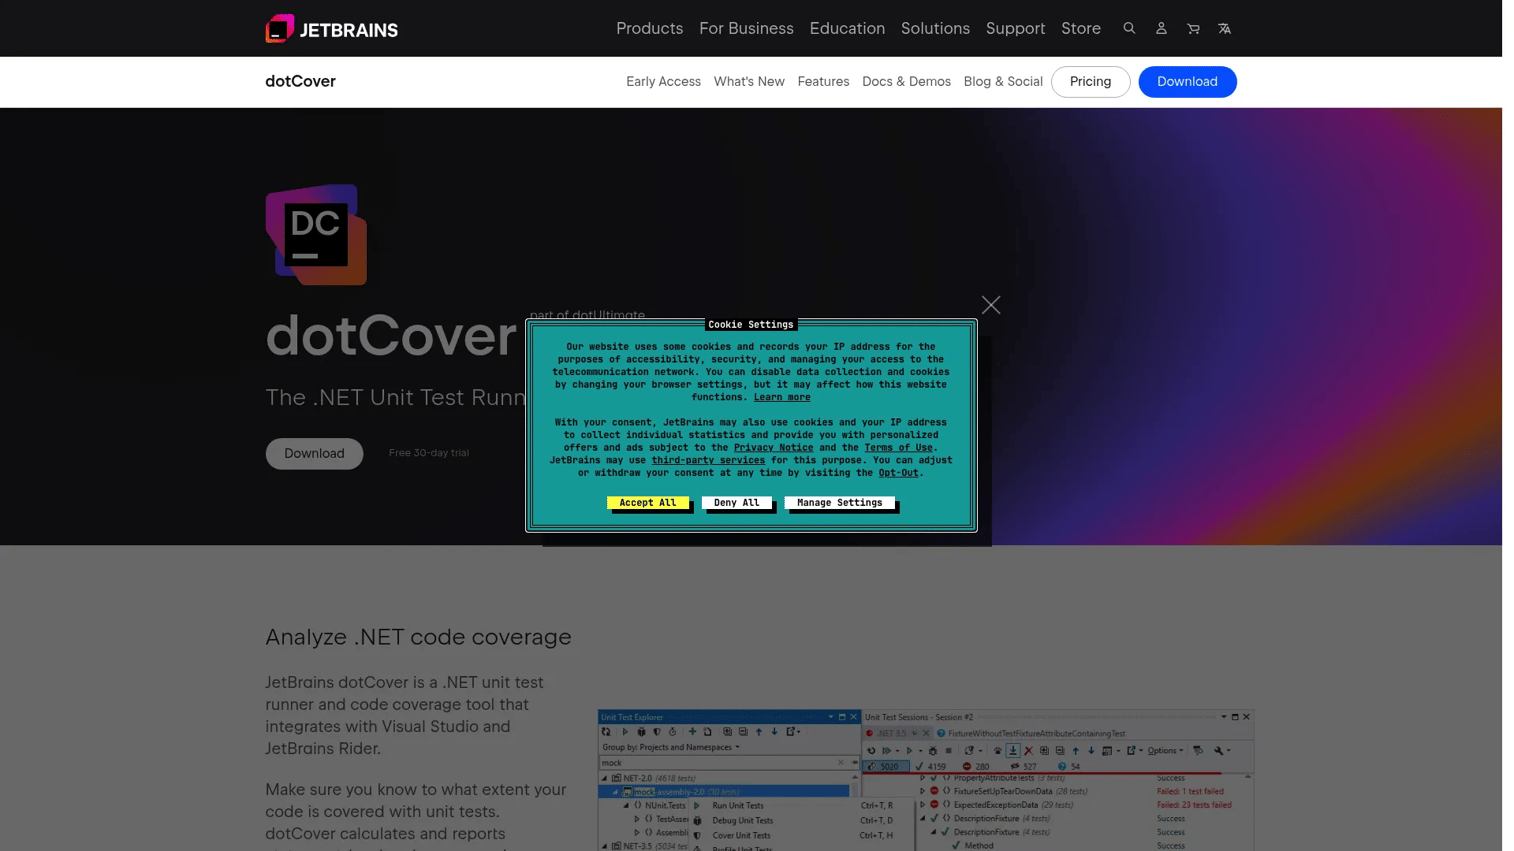Click Deny All in cookie dialog
This screenshot has width=1514, height=851.
736,503
